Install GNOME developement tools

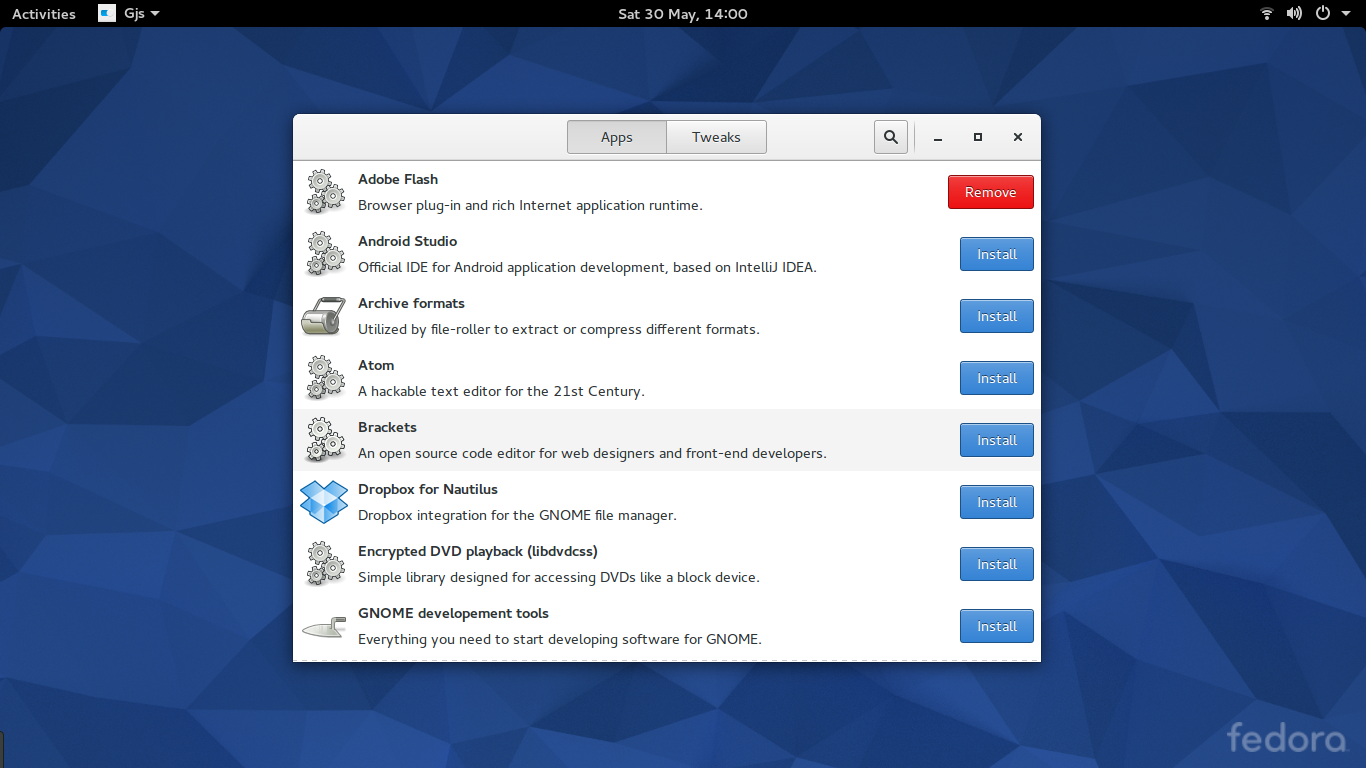tap(997, 626)
